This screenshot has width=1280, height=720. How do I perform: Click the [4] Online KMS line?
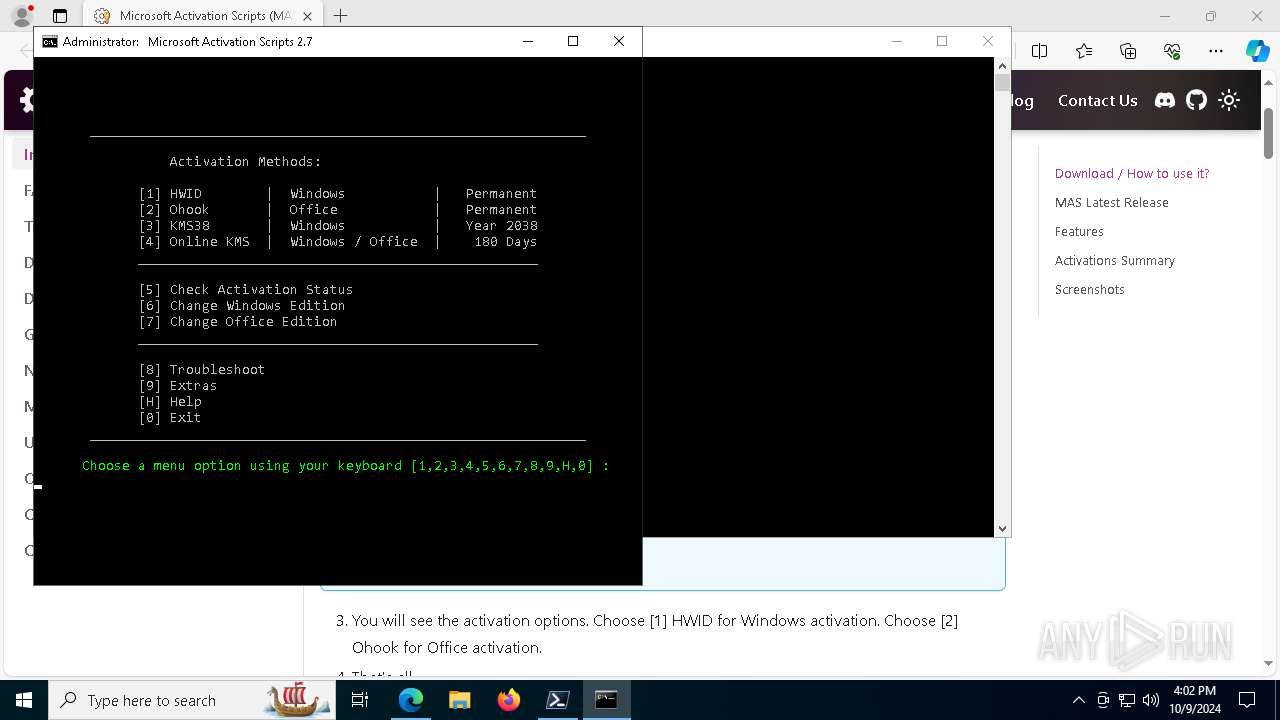click(x=338, y=241)
